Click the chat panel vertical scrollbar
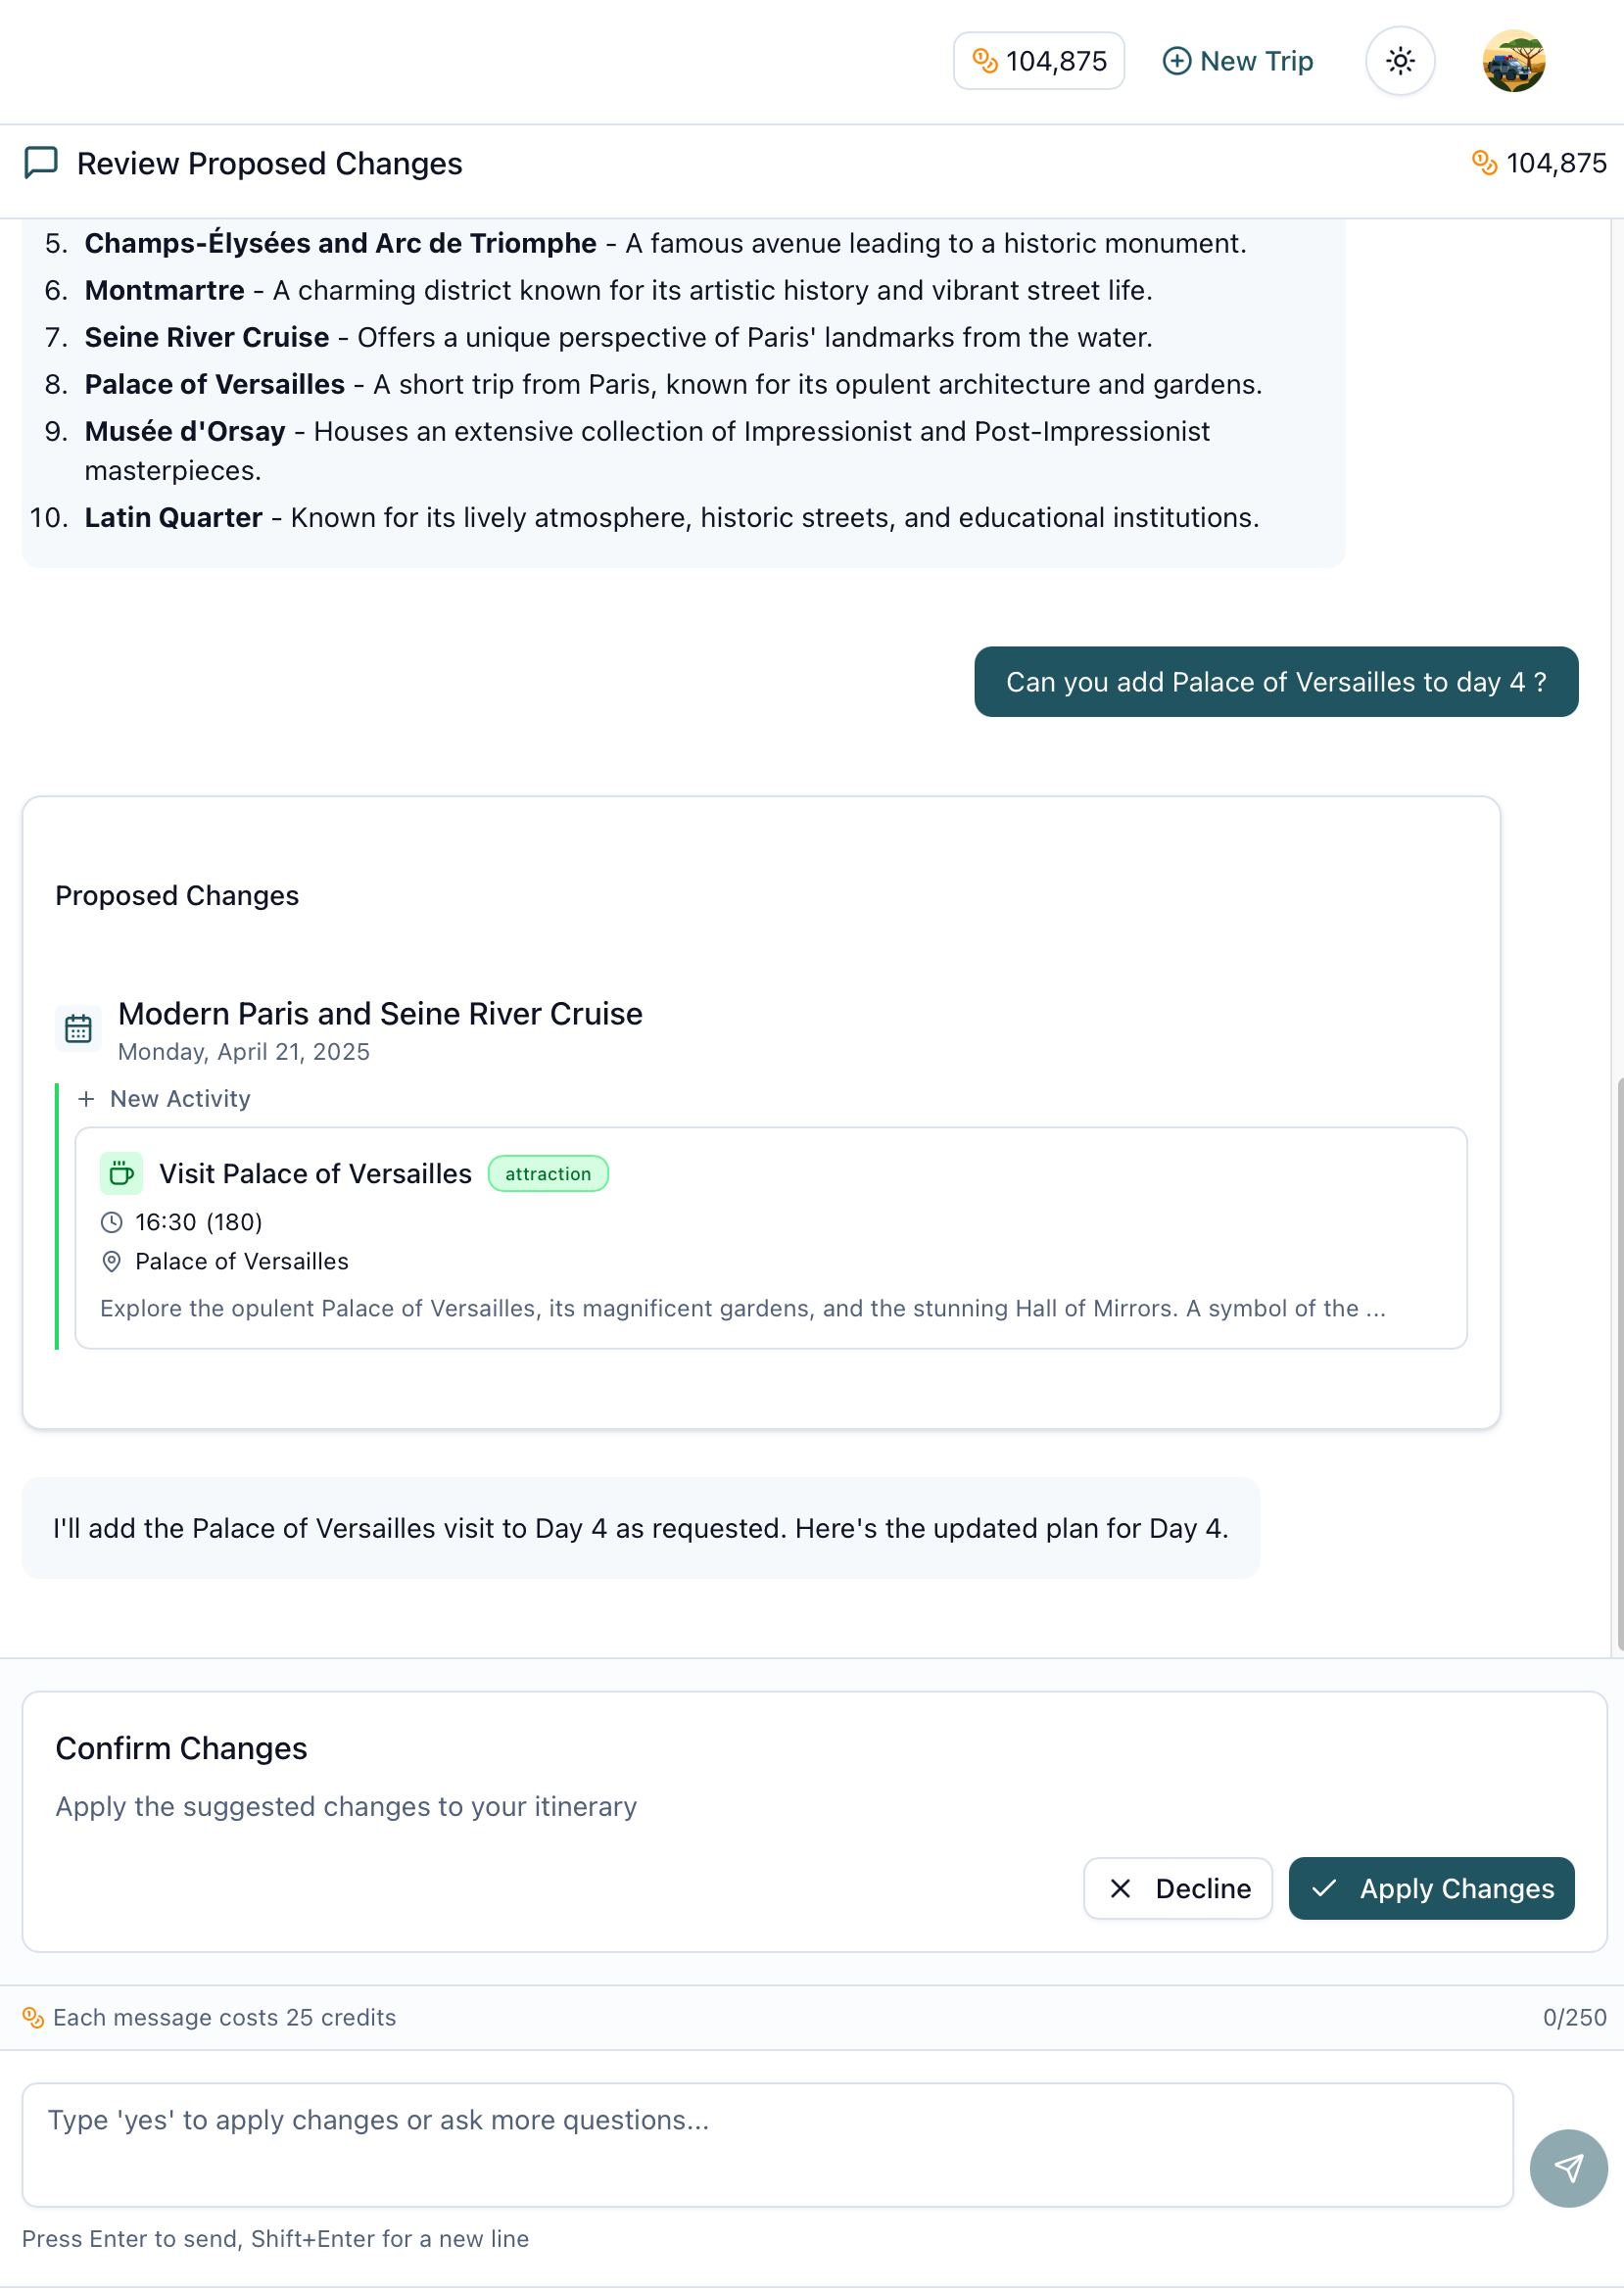1624x2290 pixels. (1617, 1360)
